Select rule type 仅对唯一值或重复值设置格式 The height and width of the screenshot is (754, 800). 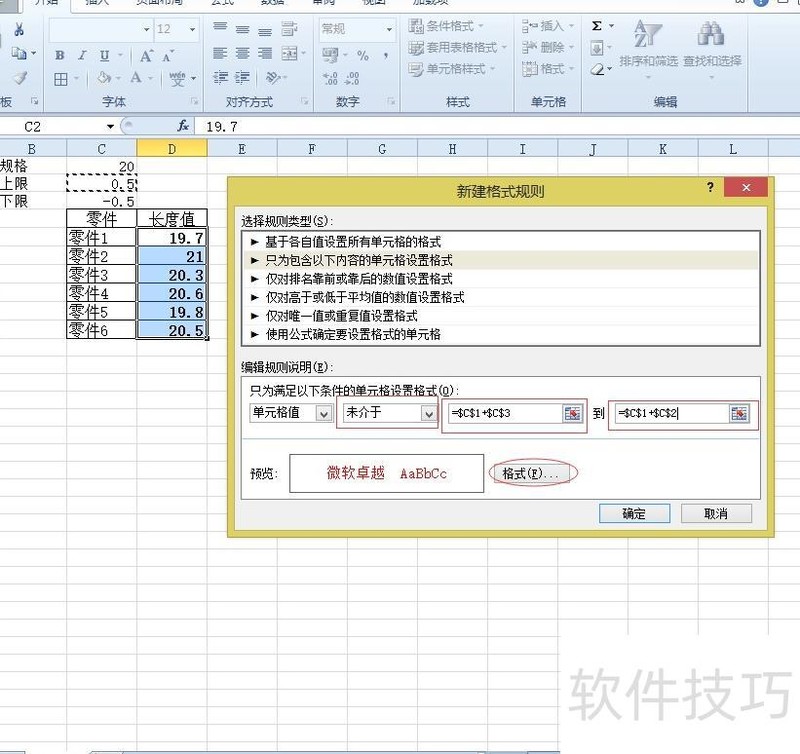pos(340,315)
